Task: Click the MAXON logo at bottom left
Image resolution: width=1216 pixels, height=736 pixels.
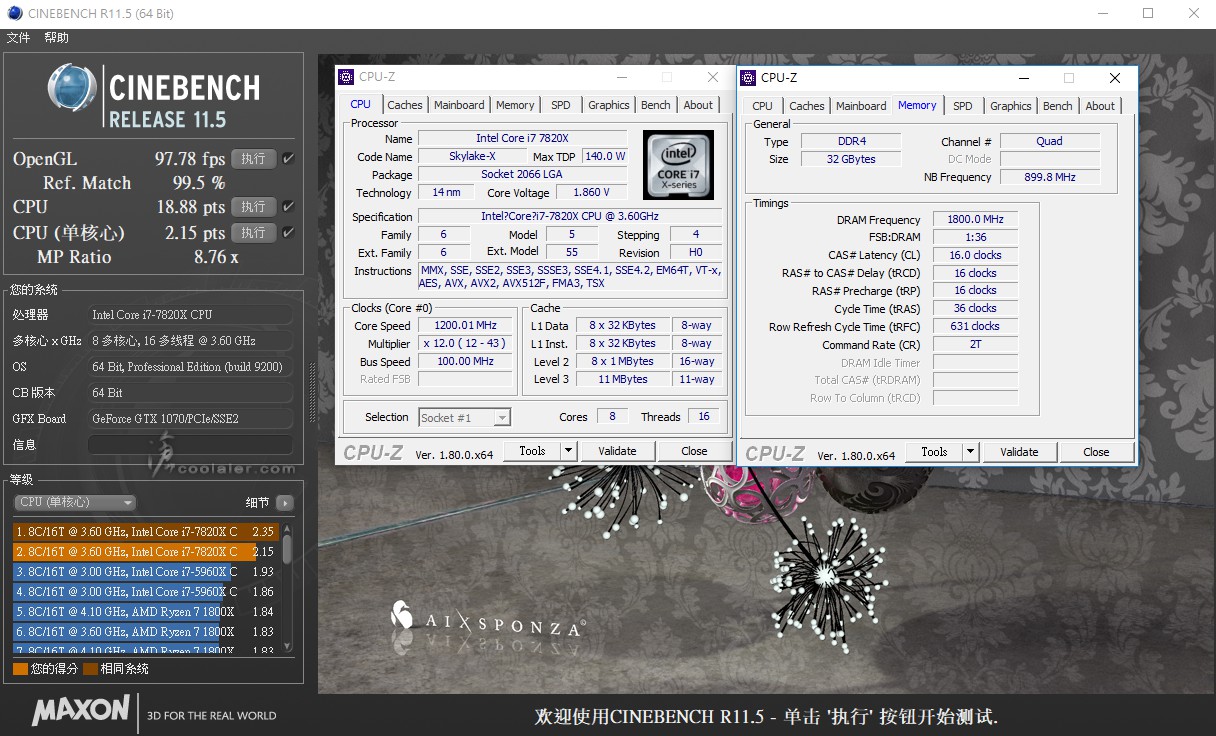Action: (81, 711)
